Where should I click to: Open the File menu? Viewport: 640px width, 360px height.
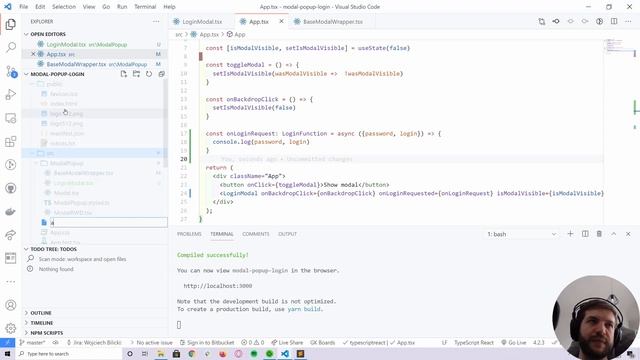[24, 7]
